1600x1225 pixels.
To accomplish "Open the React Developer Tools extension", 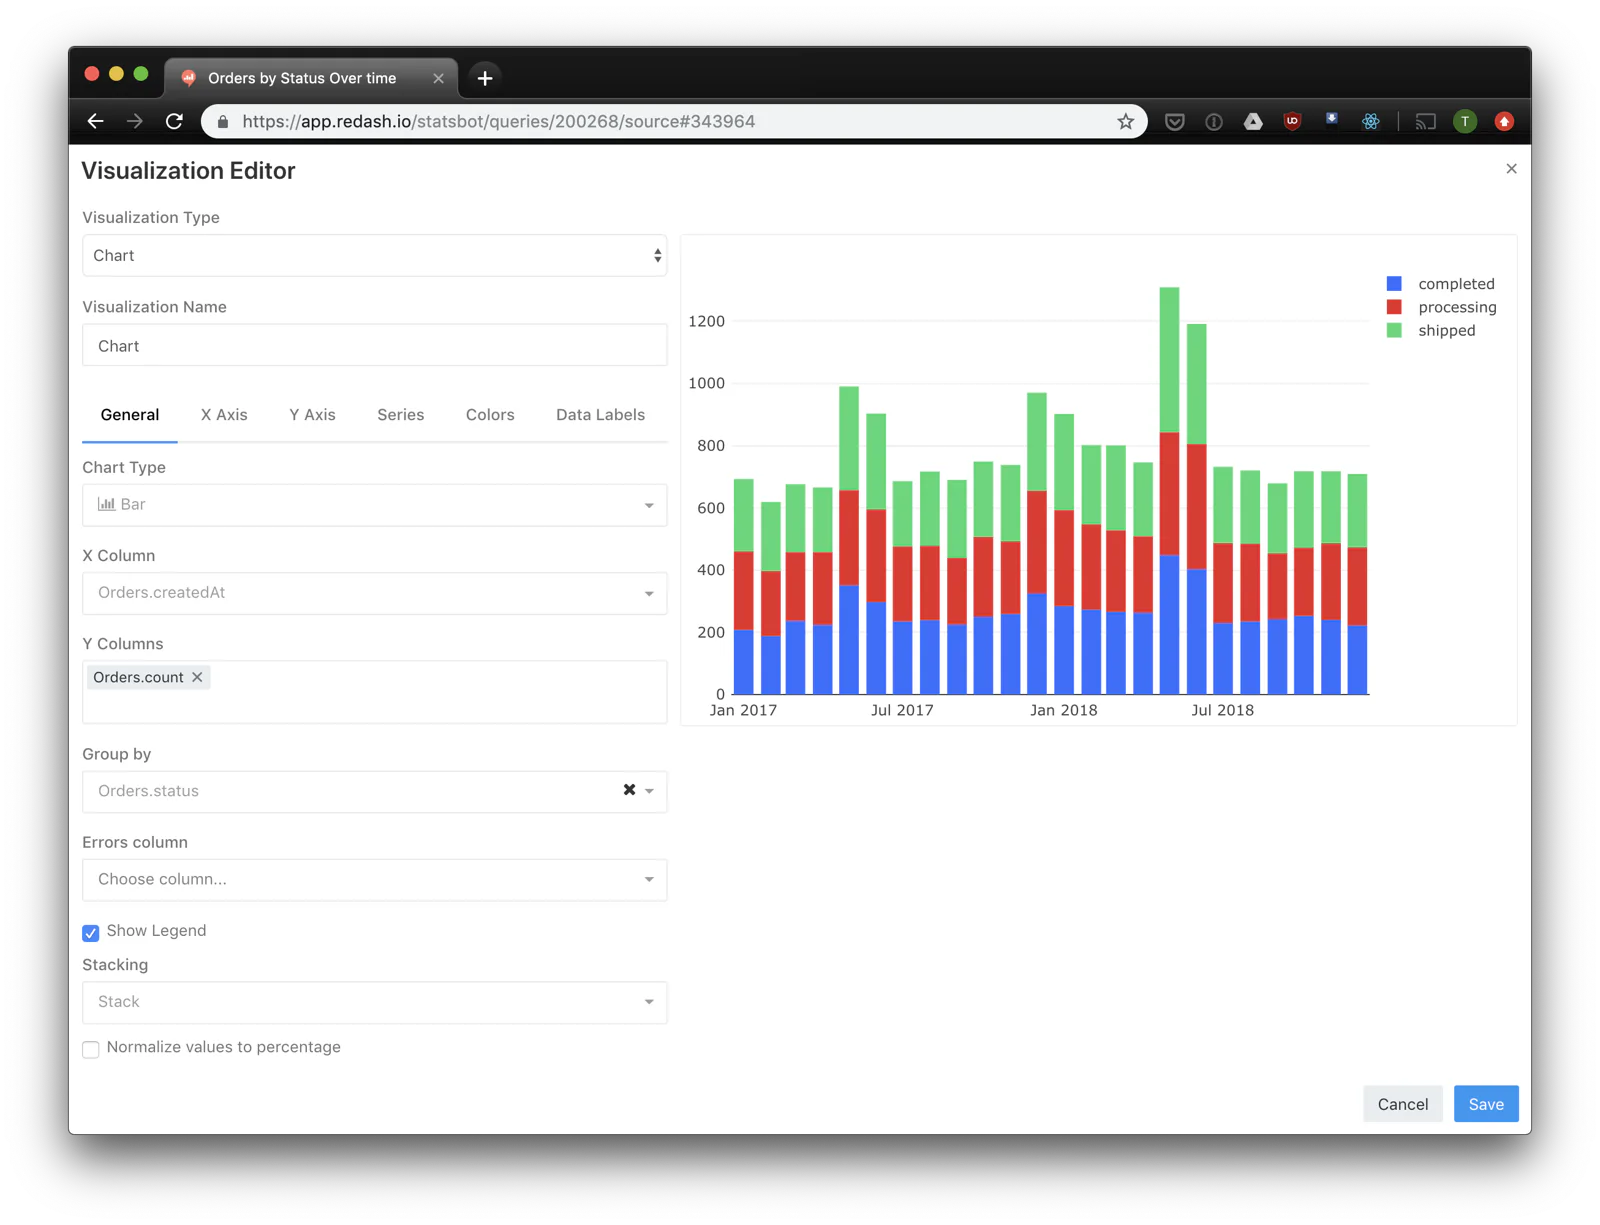I will click(x=1370, y=121).
